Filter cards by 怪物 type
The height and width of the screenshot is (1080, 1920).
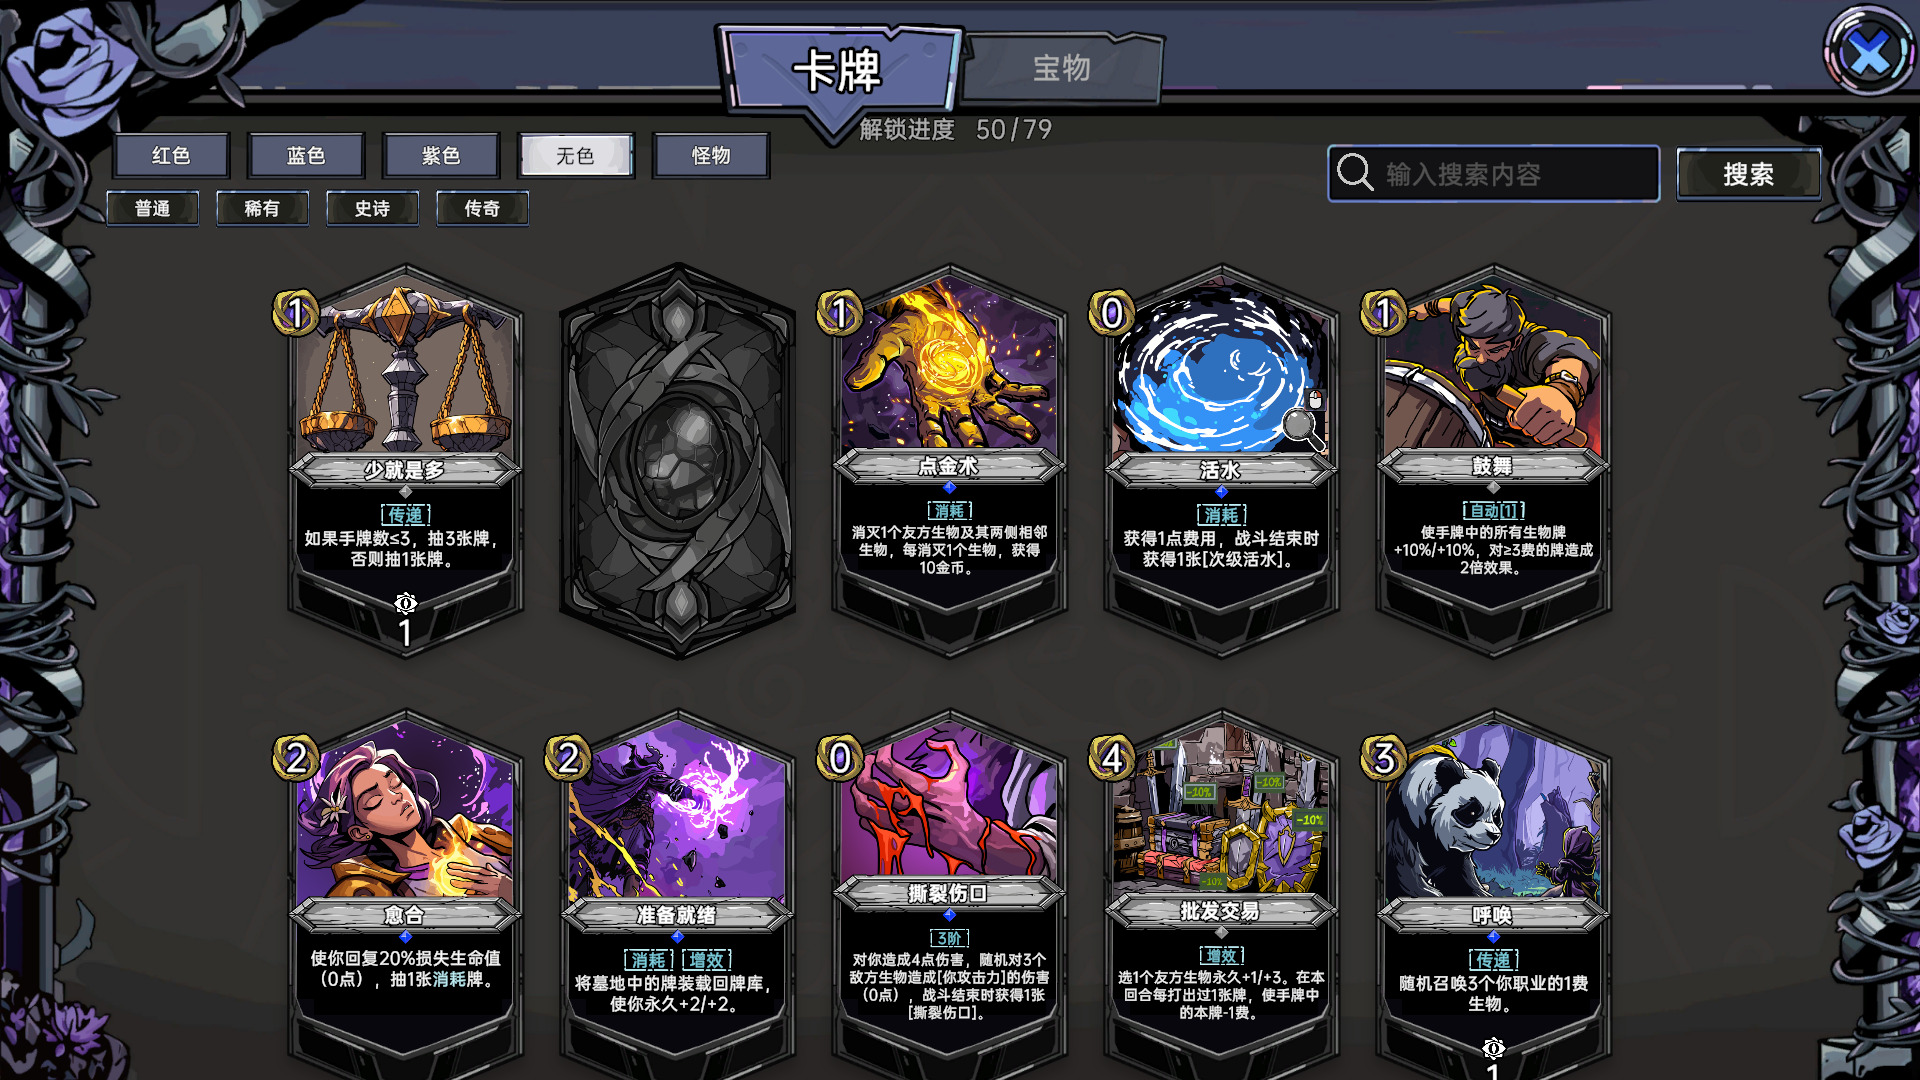711,155
